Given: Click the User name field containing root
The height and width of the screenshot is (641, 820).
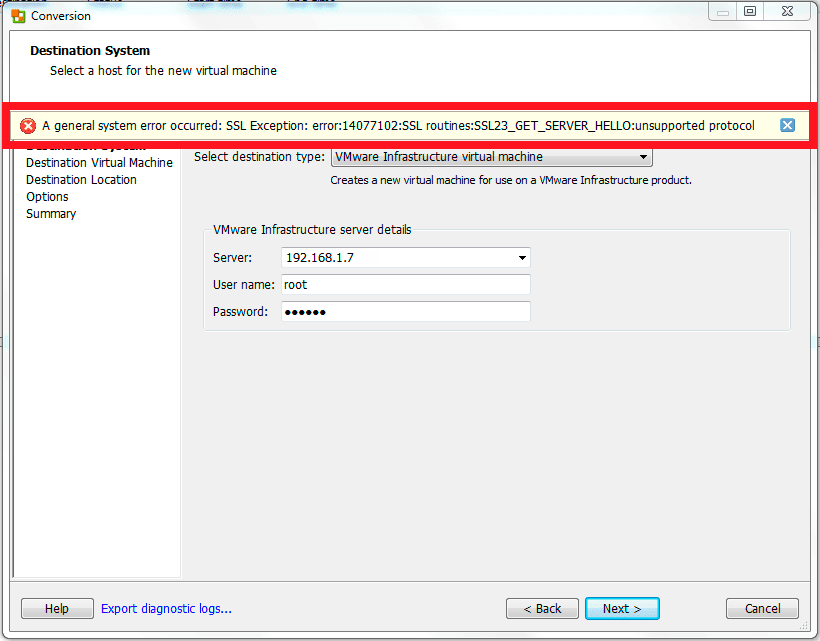Looking at the screenshot, I should pyautogui.click(x=406, y=285).
